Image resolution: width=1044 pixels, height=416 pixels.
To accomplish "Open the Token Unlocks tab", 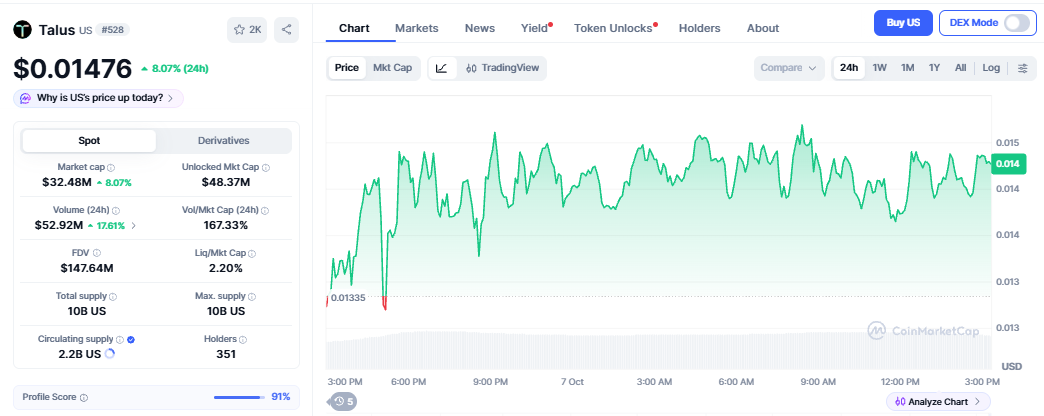I will [x=613, y=28].
